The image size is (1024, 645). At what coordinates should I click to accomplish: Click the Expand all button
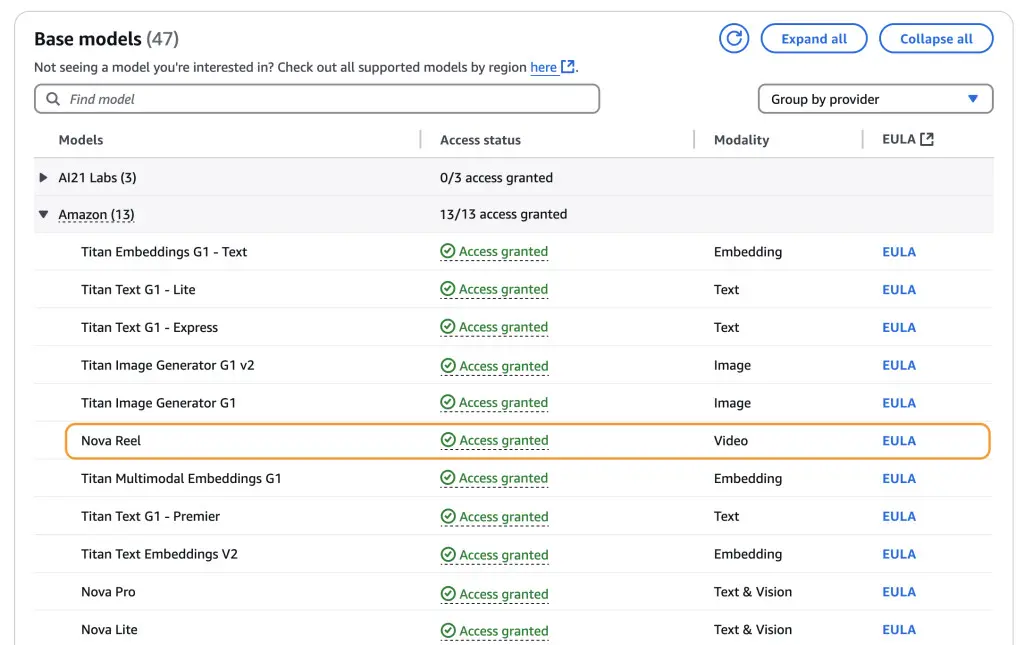click(814, 39)
